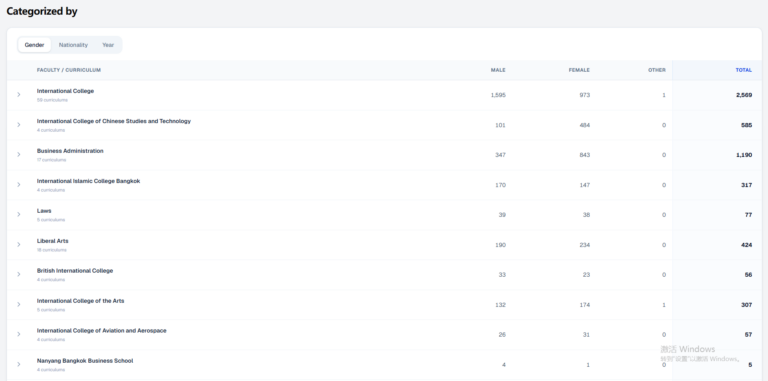This screenshot has height=381, width=768.
Task: Click female count 234
Action: point(585,245)
